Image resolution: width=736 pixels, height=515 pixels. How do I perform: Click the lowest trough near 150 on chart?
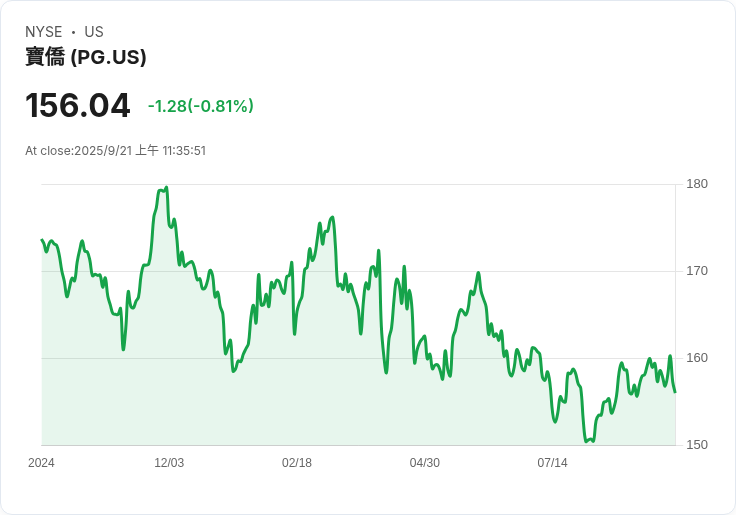pos(586,441)
